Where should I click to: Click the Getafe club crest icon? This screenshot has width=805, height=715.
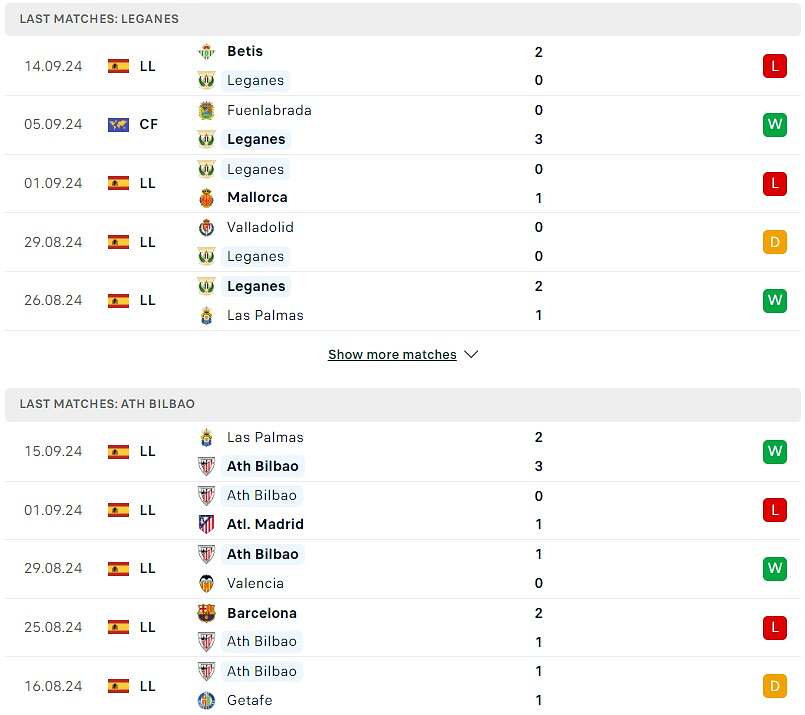tap(207, 700)
